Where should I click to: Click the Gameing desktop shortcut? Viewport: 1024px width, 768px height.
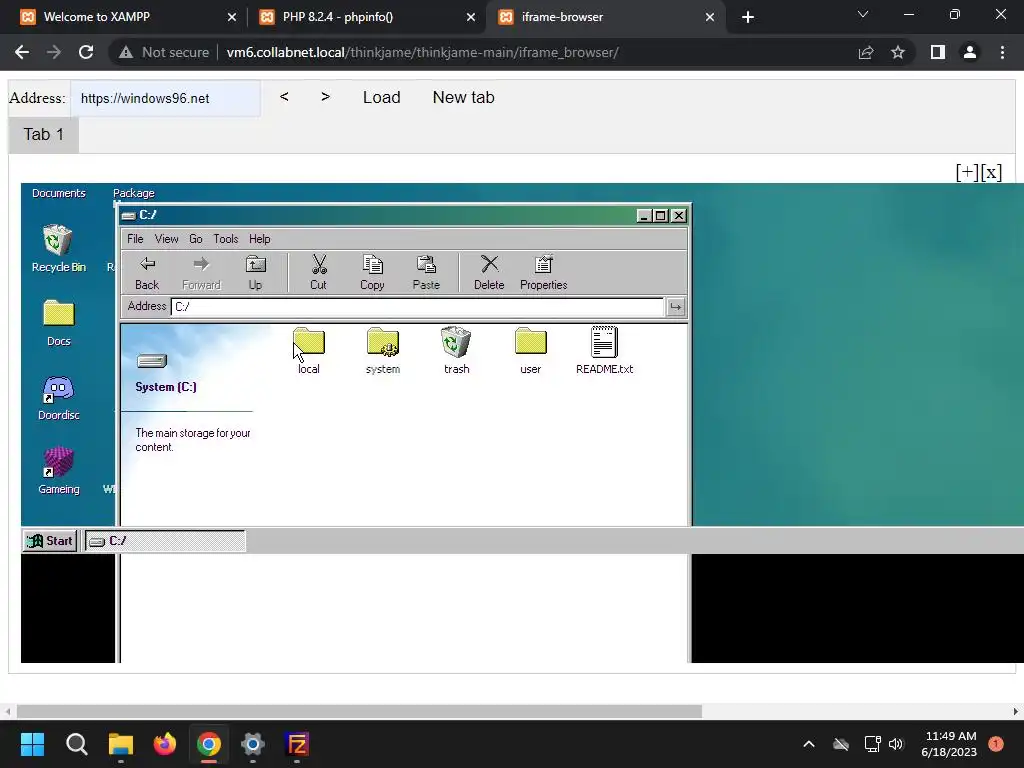click(58, 471)
